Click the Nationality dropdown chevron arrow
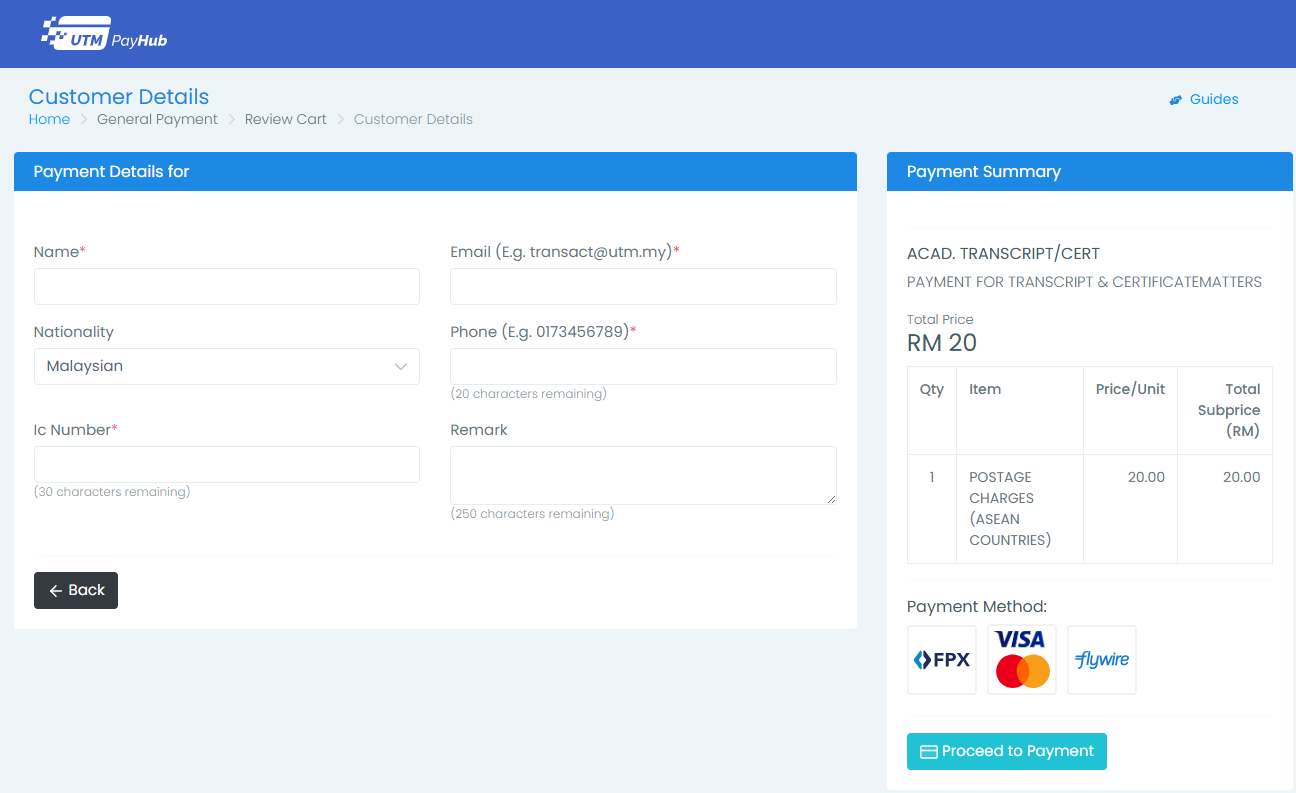1296x793 pixels. (x=401, y=366)
